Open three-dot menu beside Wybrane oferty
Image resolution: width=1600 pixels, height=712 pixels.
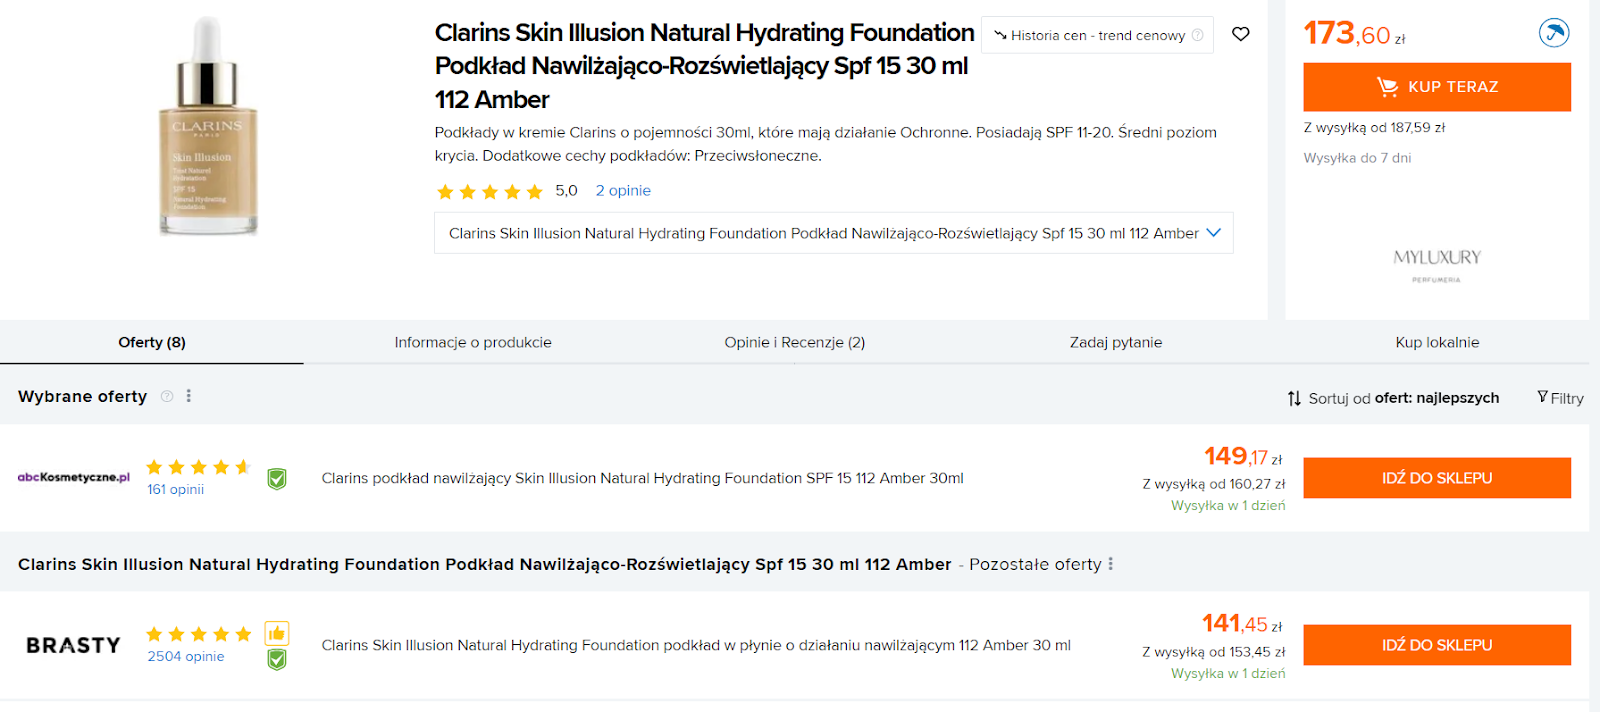pos(188,396)
